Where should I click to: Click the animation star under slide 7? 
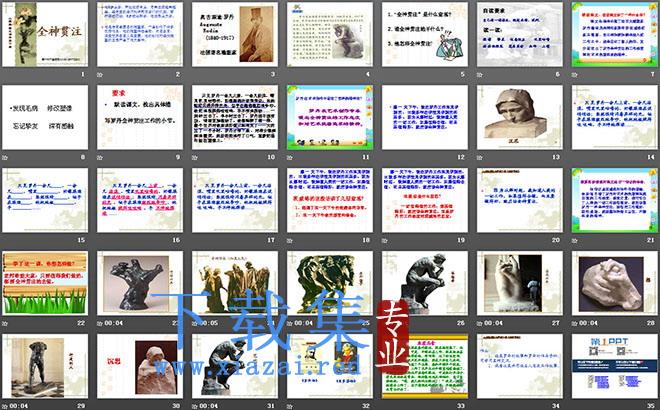click(575, 75)
